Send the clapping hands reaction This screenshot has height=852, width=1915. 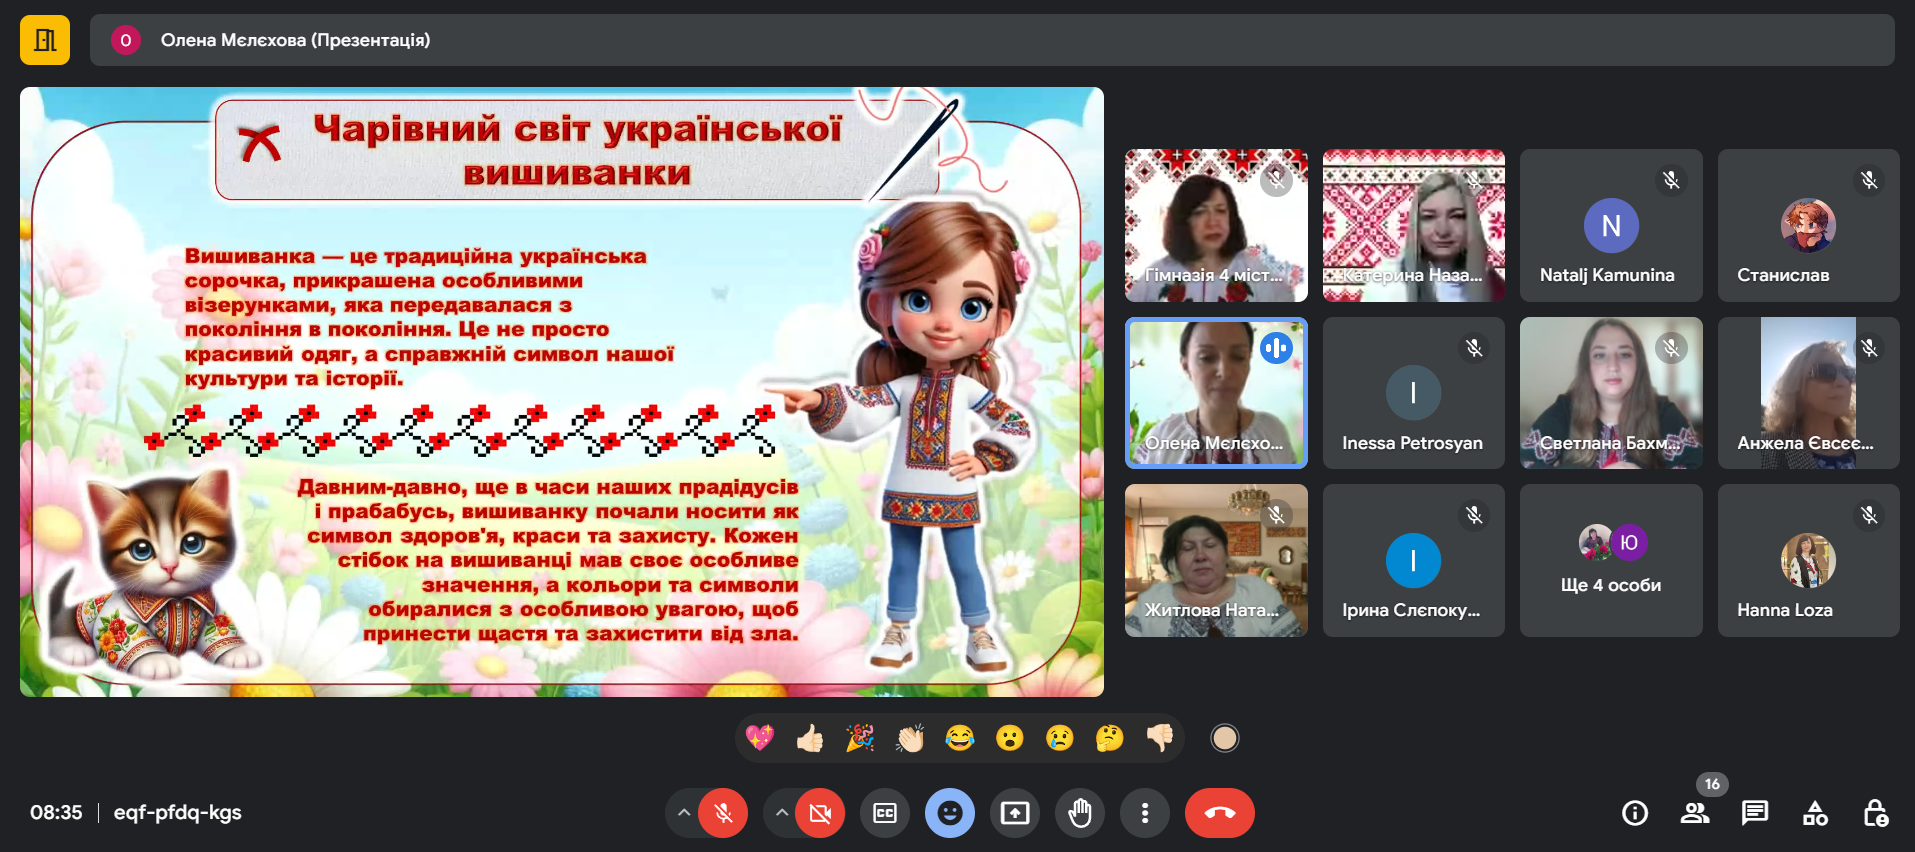[910, 738]
